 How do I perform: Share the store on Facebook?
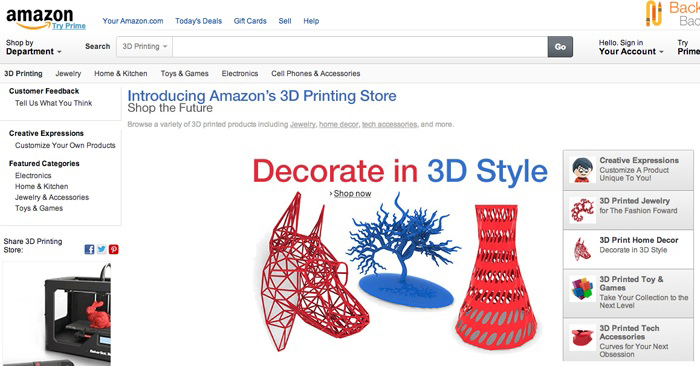tap(89, 250)
